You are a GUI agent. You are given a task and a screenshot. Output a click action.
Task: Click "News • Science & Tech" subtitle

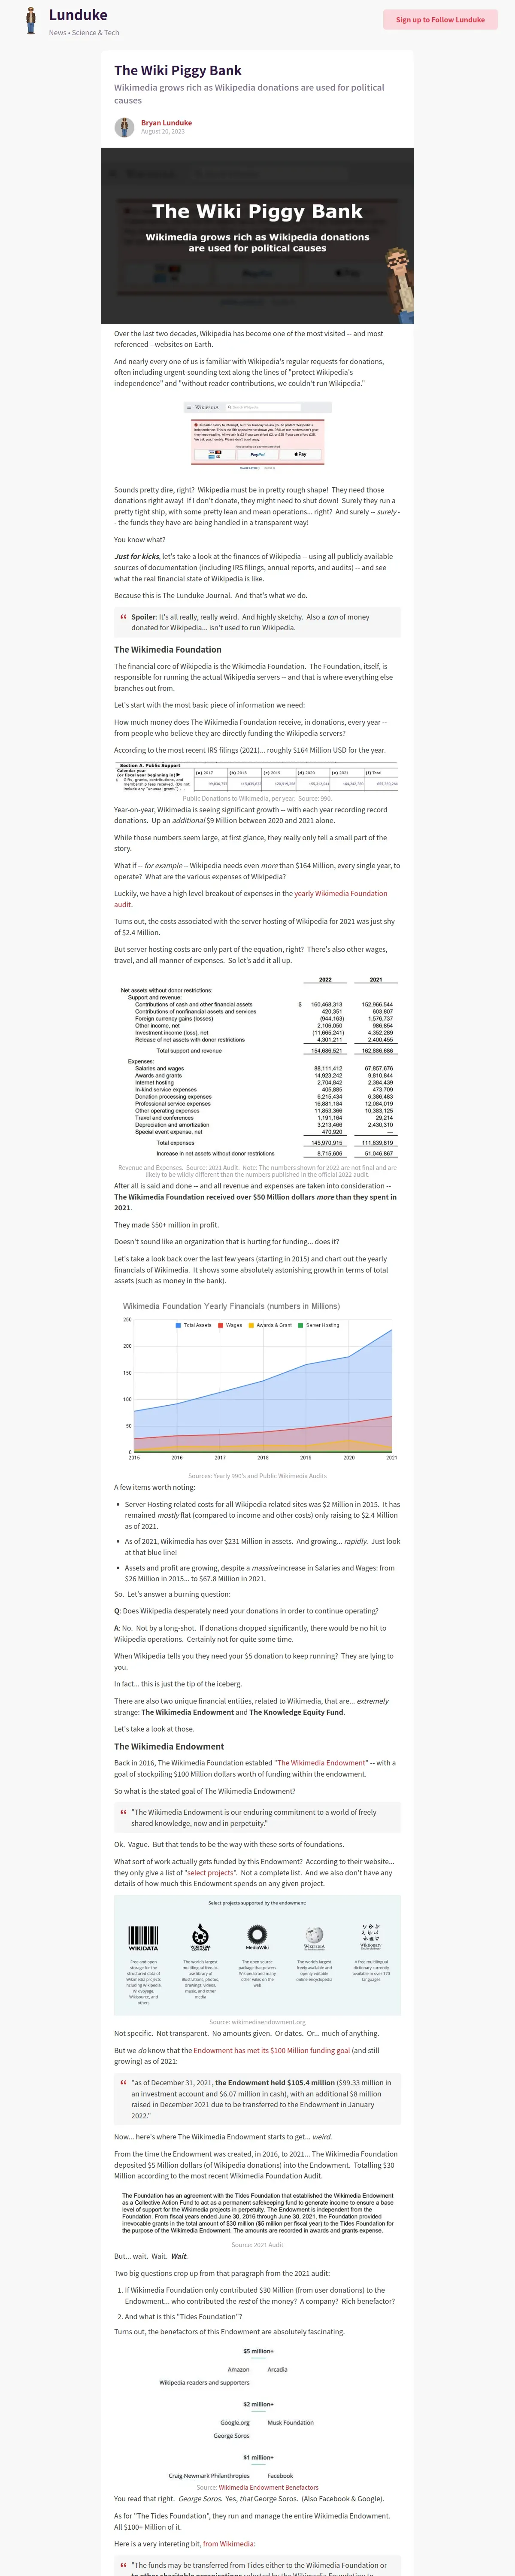tap(84, 33)
